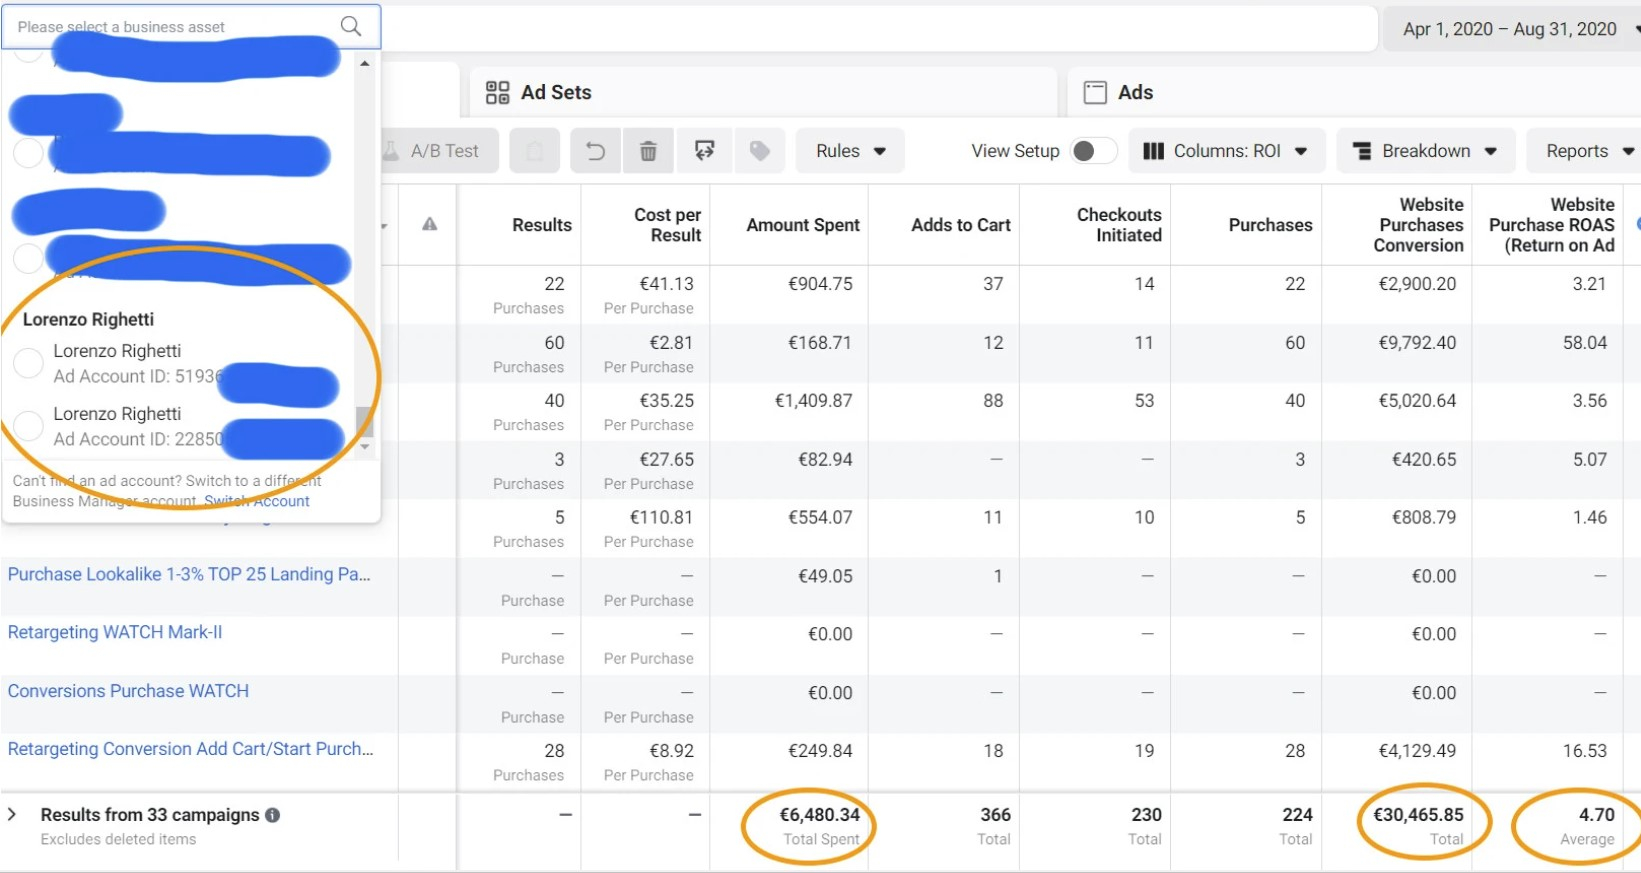Expand the Results from 33 campaigns row
Viewport: 1641px width, 873px height.
pyautogui.click(x=12, y=815)
